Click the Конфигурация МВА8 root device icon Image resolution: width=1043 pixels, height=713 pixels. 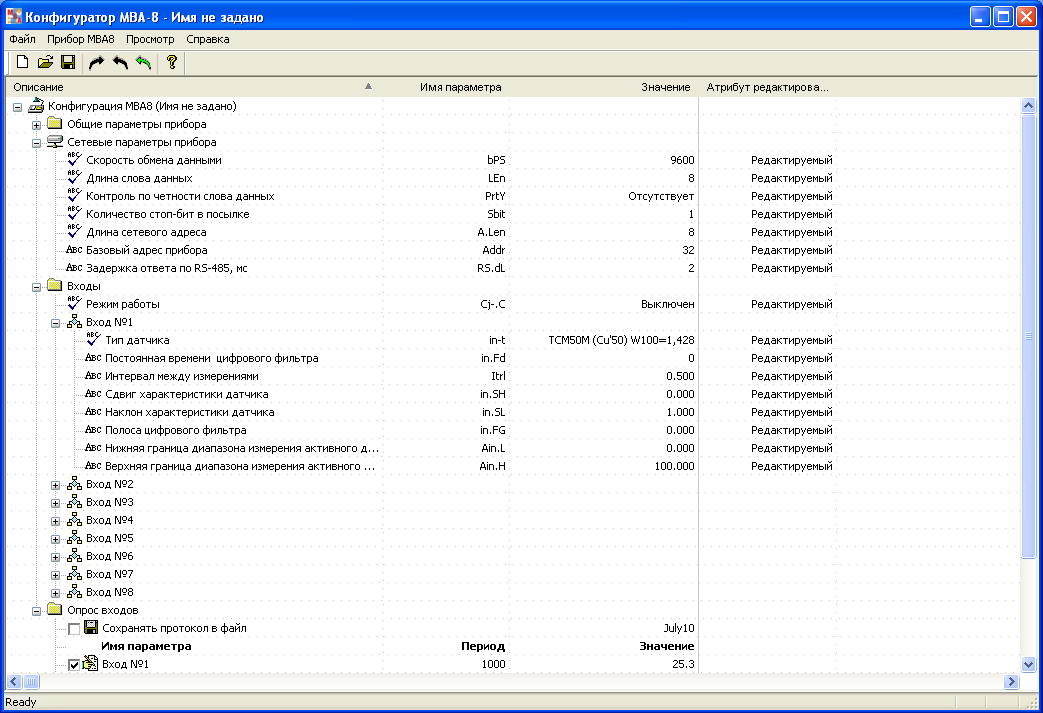point(36,105)
